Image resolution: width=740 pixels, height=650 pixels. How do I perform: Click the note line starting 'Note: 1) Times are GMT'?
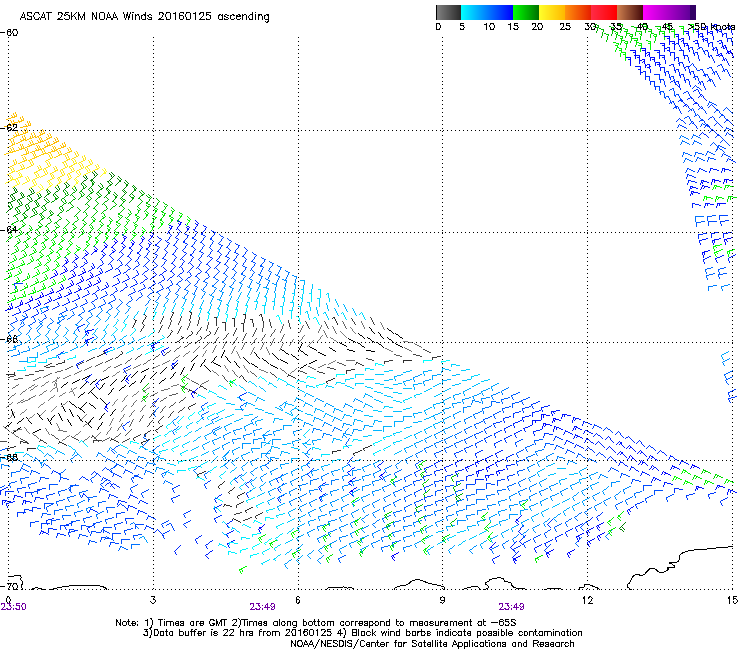click(316, 623)
